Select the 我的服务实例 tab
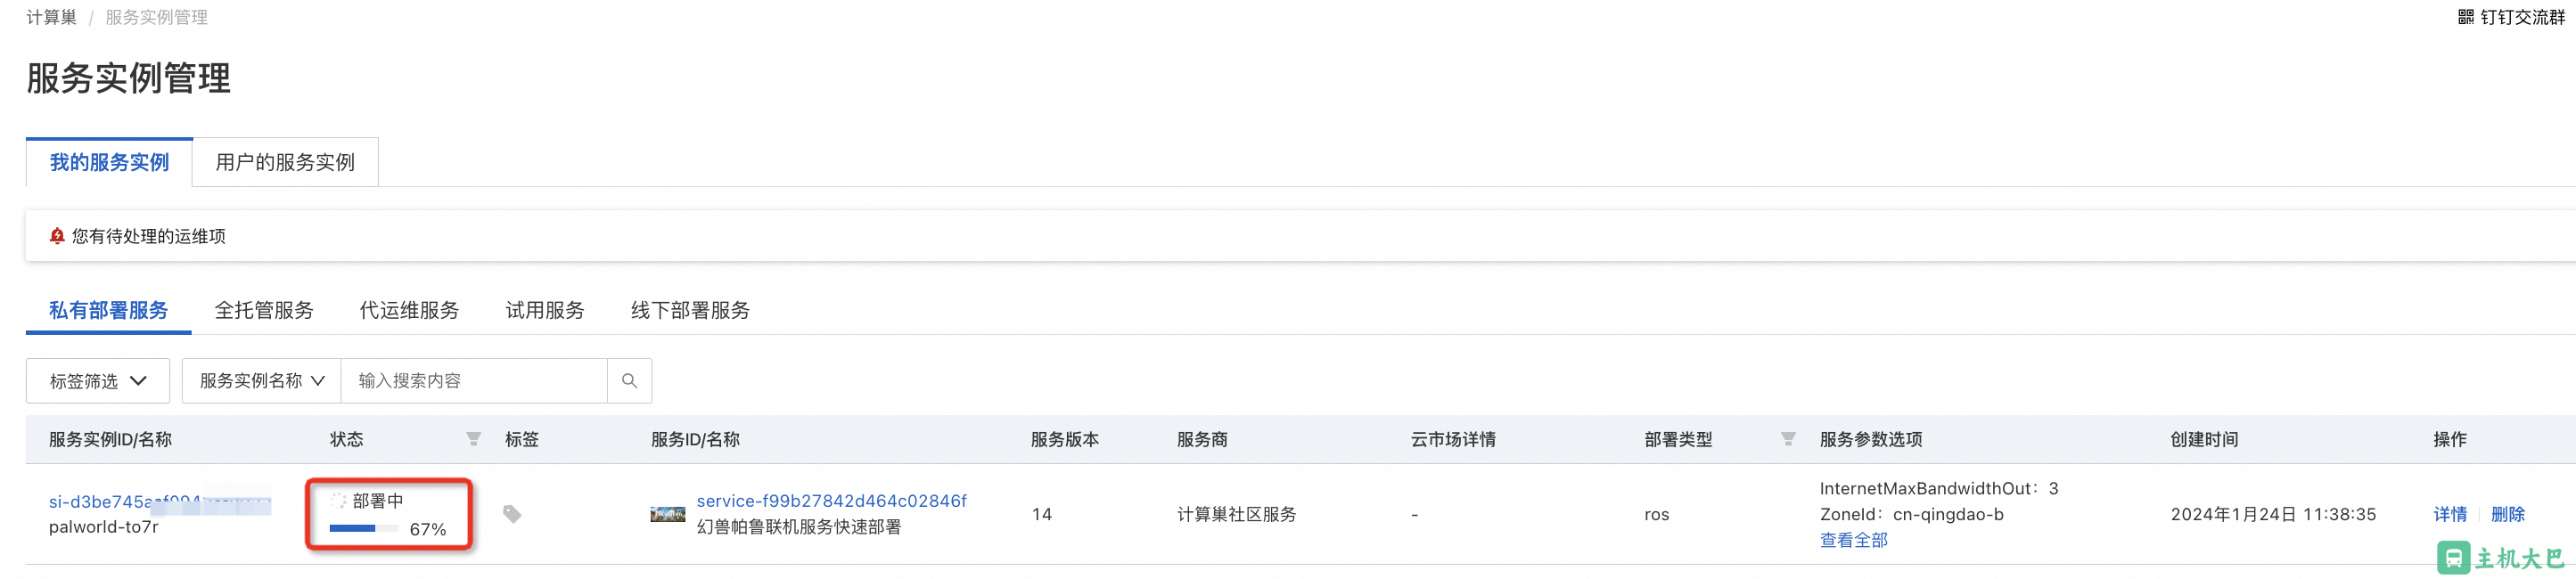 pyautogui.click(x=109, y=162)
